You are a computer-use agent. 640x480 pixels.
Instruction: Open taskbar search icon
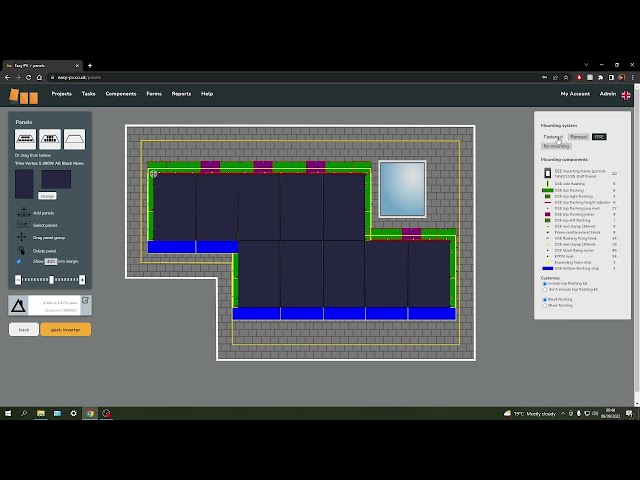click(24, 413)
